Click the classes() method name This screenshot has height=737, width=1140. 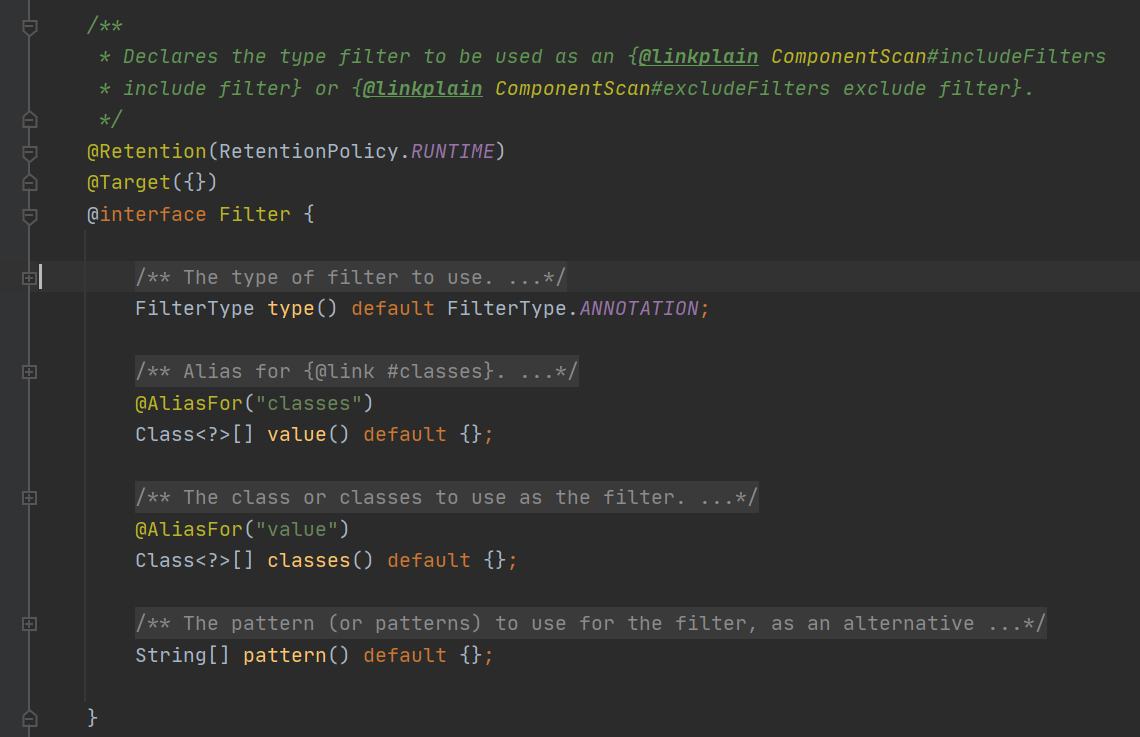point(309,560)
